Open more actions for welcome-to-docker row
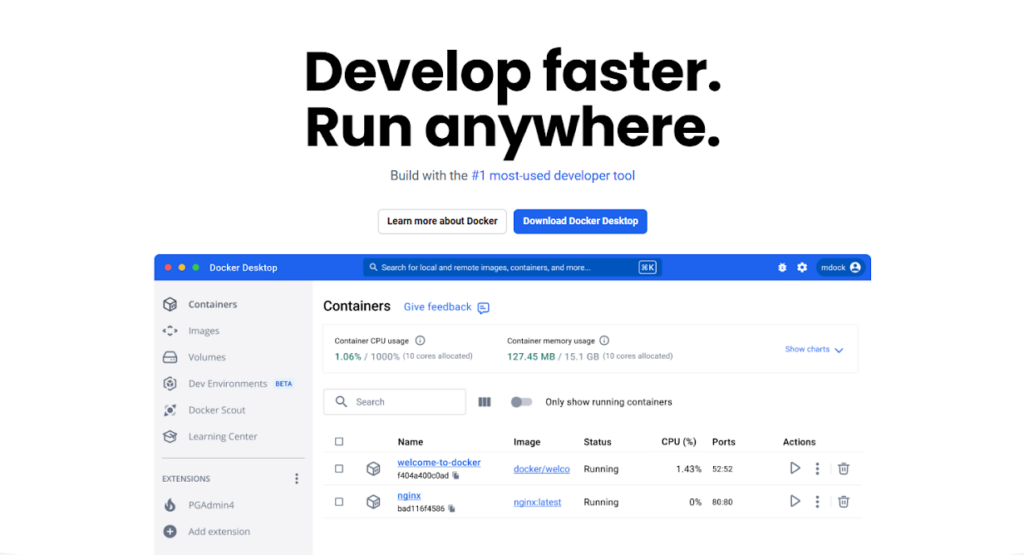The width and height of the screenshot is (1024, 555). coord(817,469)
